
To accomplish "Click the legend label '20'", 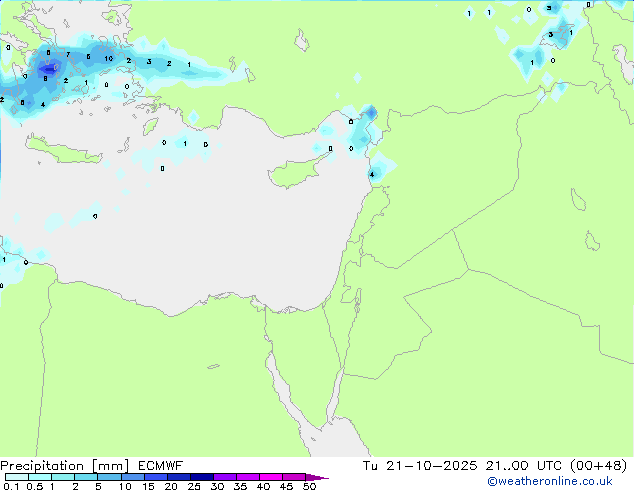I will [171, 486].
